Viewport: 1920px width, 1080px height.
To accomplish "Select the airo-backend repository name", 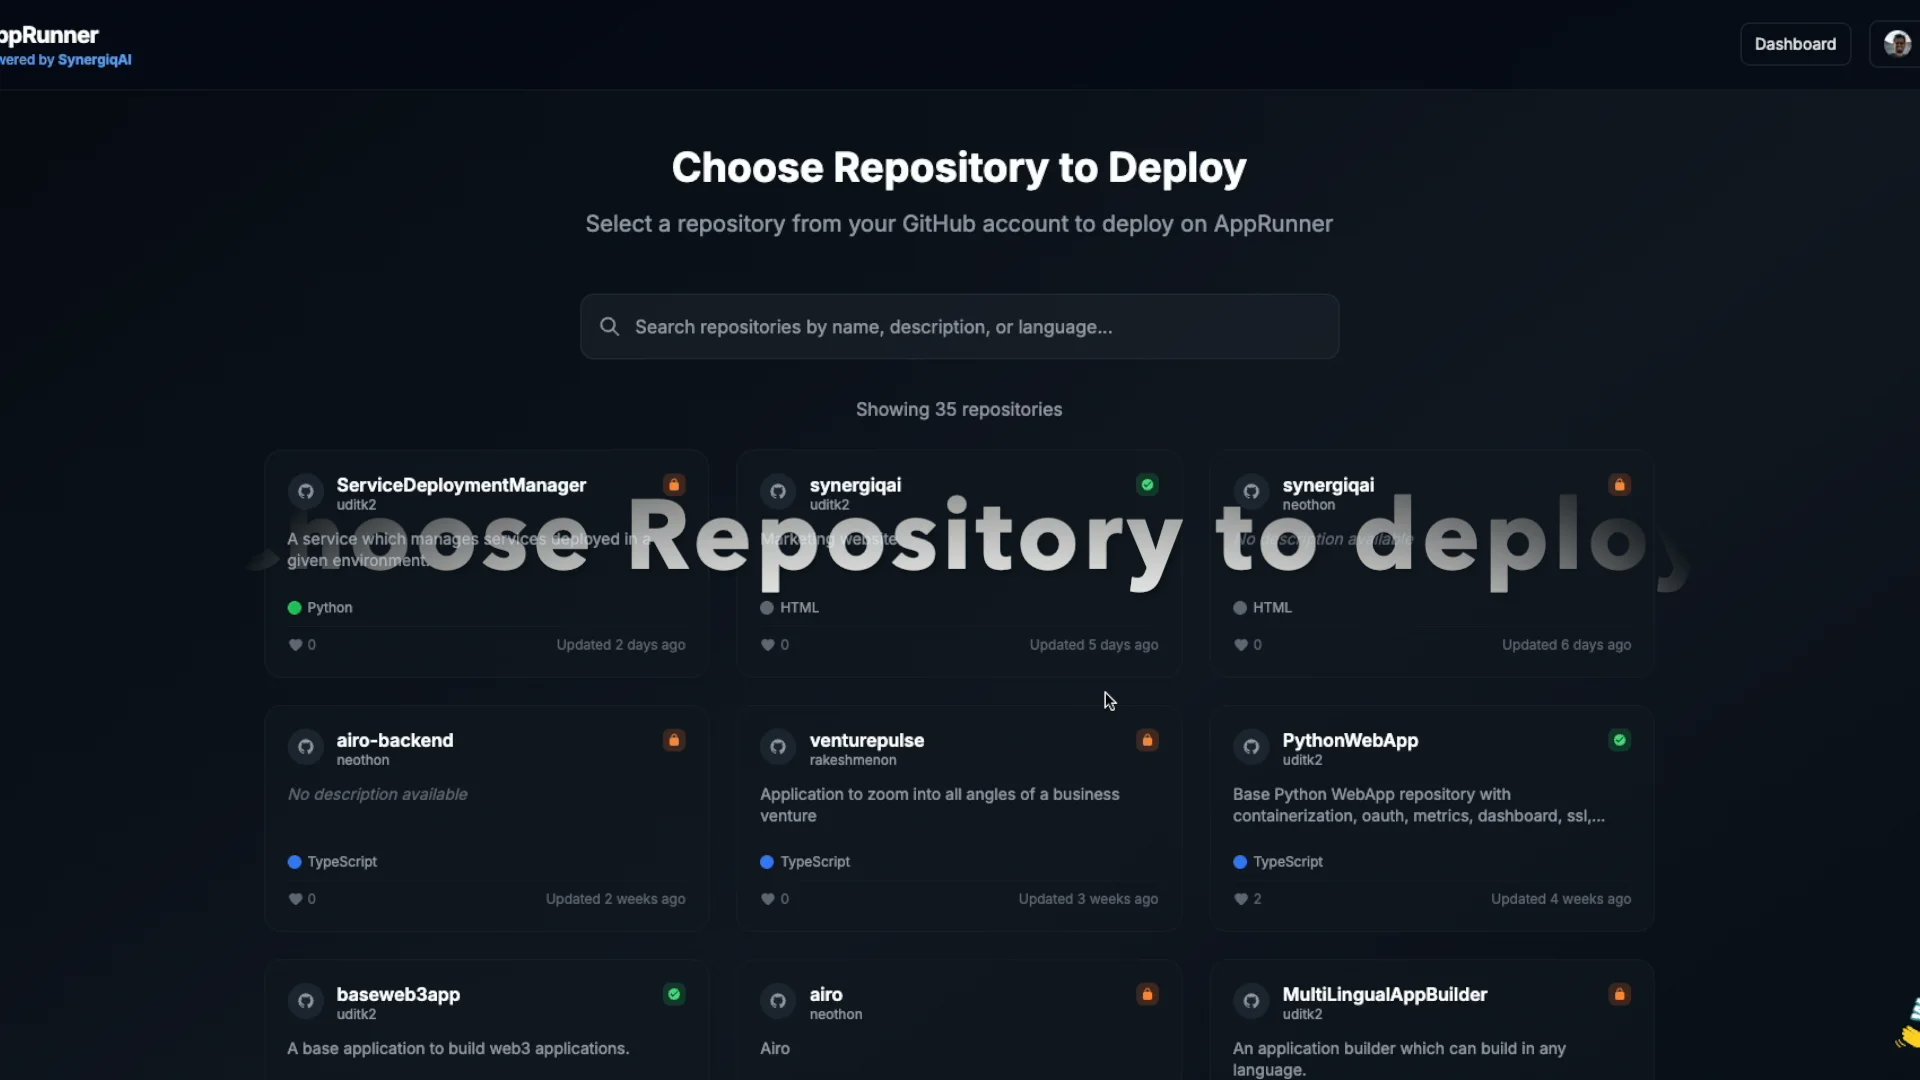I will tap(395, 740).
